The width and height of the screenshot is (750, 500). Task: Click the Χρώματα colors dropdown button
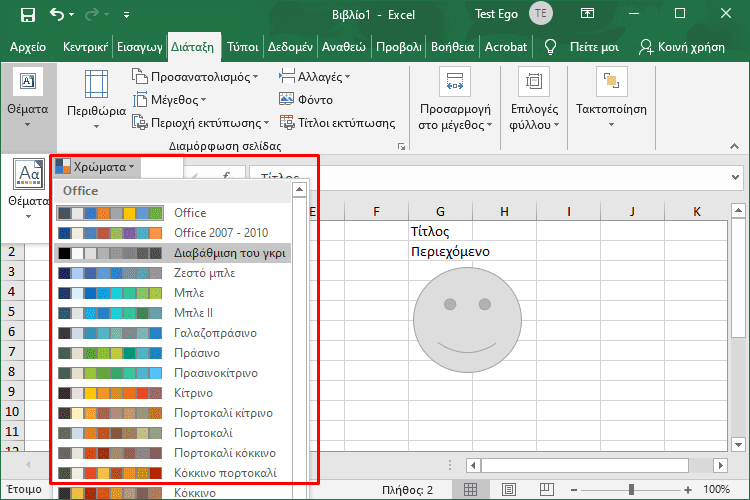[96, 167]
